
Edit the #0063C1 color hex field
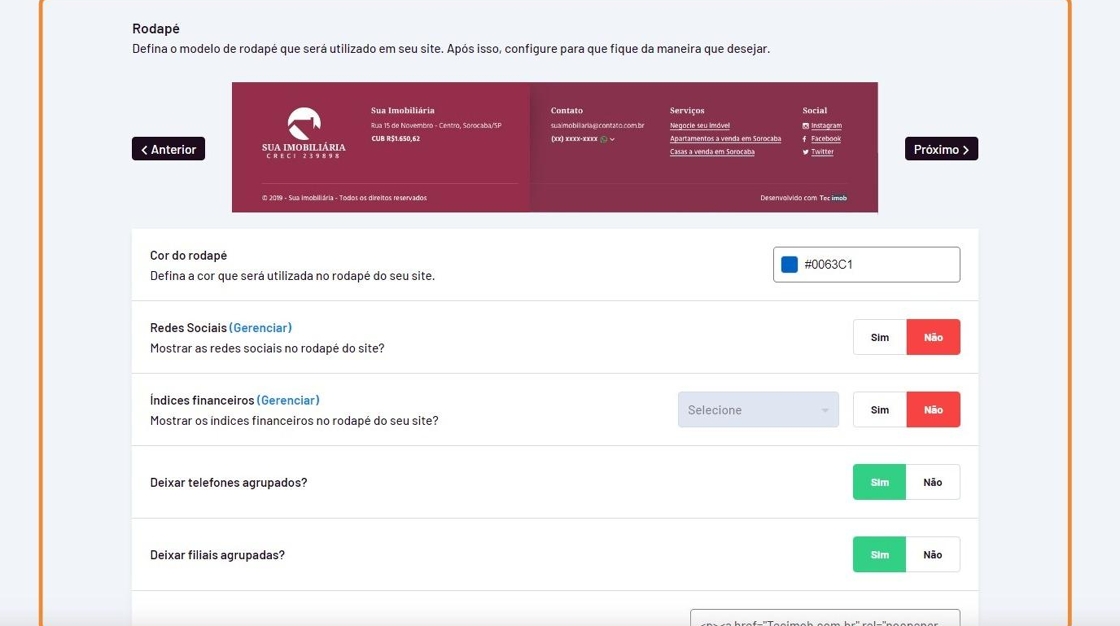coord(876,265)
